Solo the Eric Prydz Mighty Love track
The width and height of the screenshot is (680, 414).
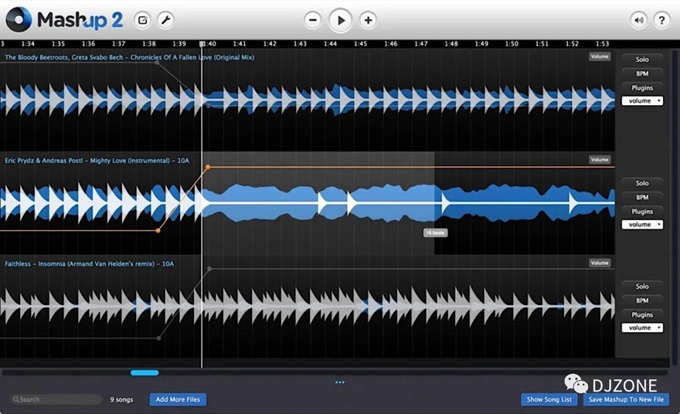tap(642, 183)
